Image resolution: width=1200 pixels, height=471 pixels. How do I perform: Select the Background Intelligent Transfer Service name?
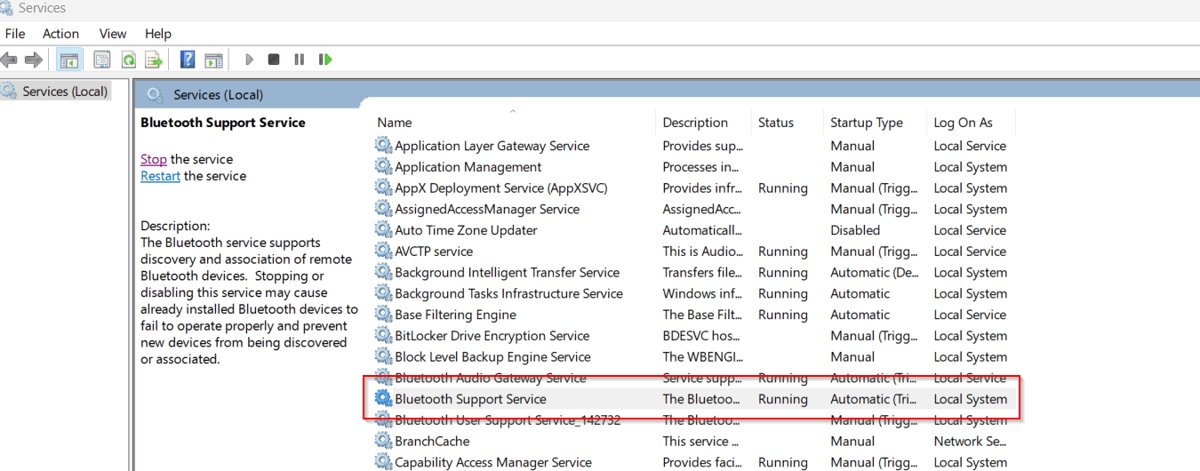(507, 272)
